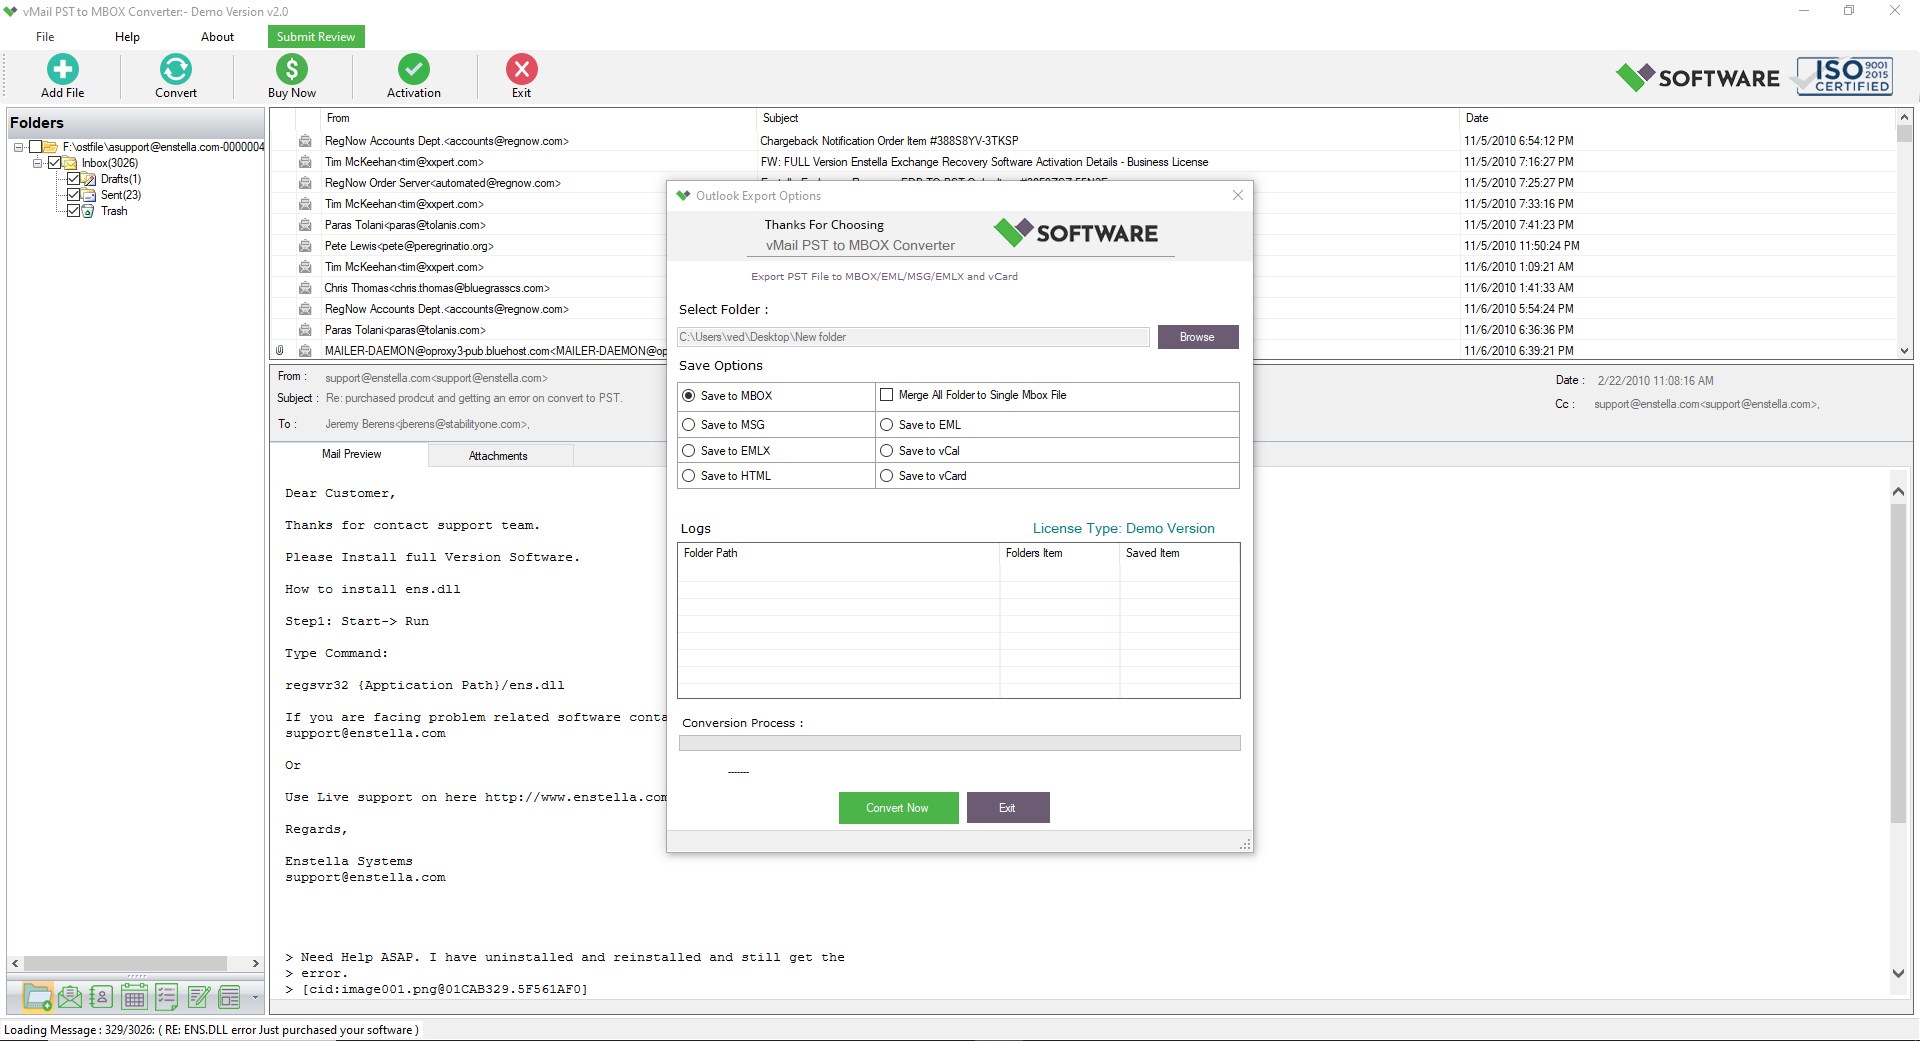Click mail preview scroll-down arrow
The width and height of the screenshot is (1920, 1041).
click(x=1898, y=973)
